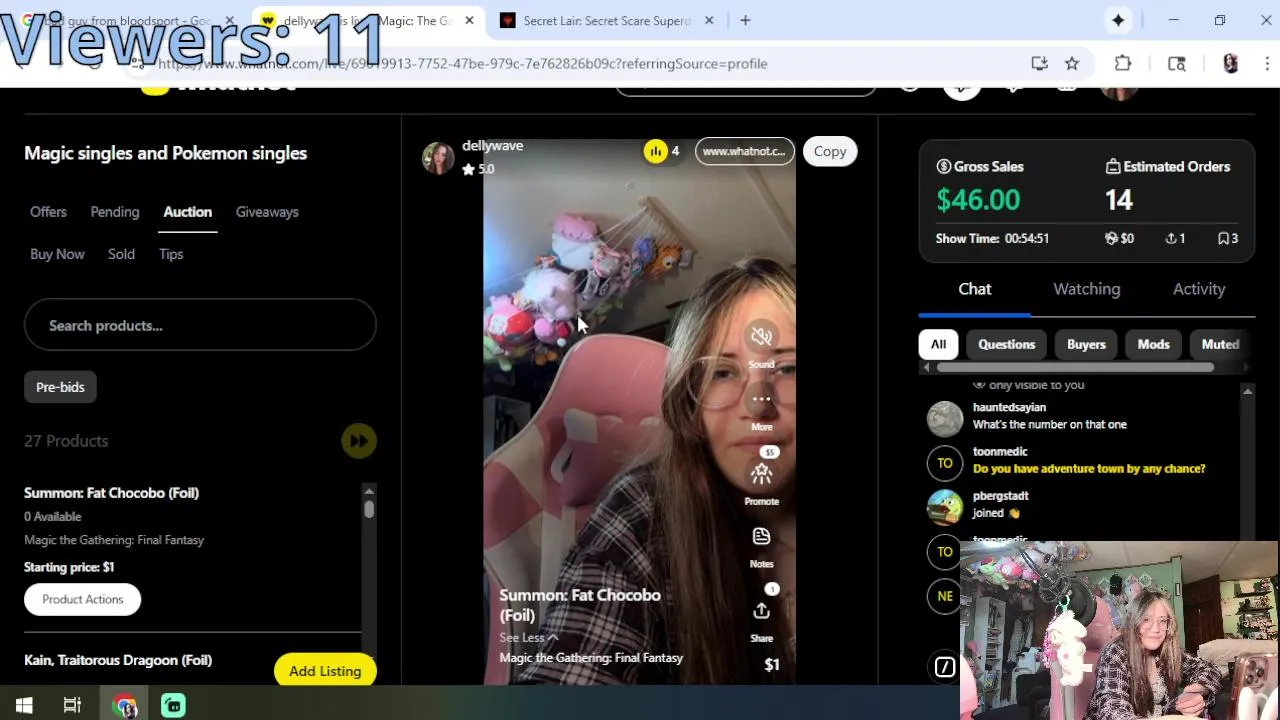Filter chat by Muted
The image size is (1280, 720).
1220,344
